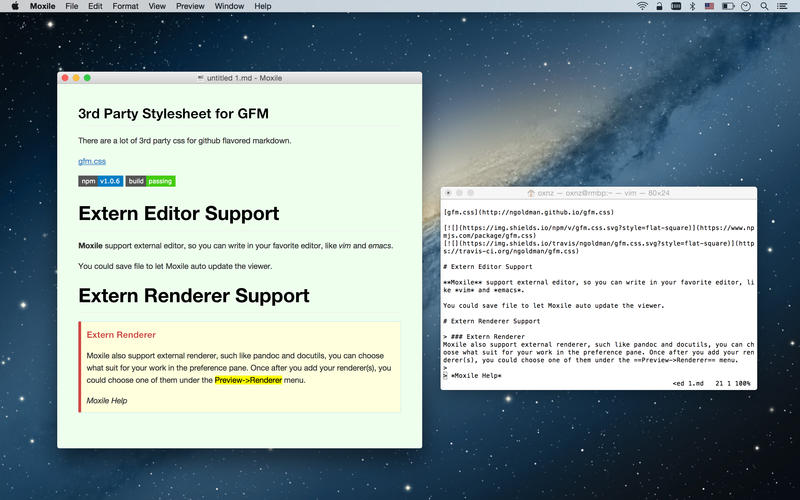
Task: Click the '3rd Party Stylesheet for GFM' heading
Action: [173, 114]
